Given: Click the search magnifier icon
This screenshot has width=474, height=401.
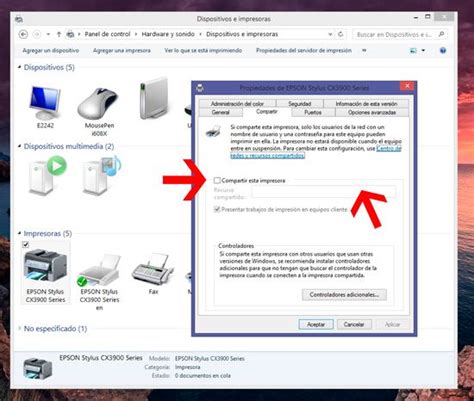Looking at the screenshot, I should click(441, 34).
